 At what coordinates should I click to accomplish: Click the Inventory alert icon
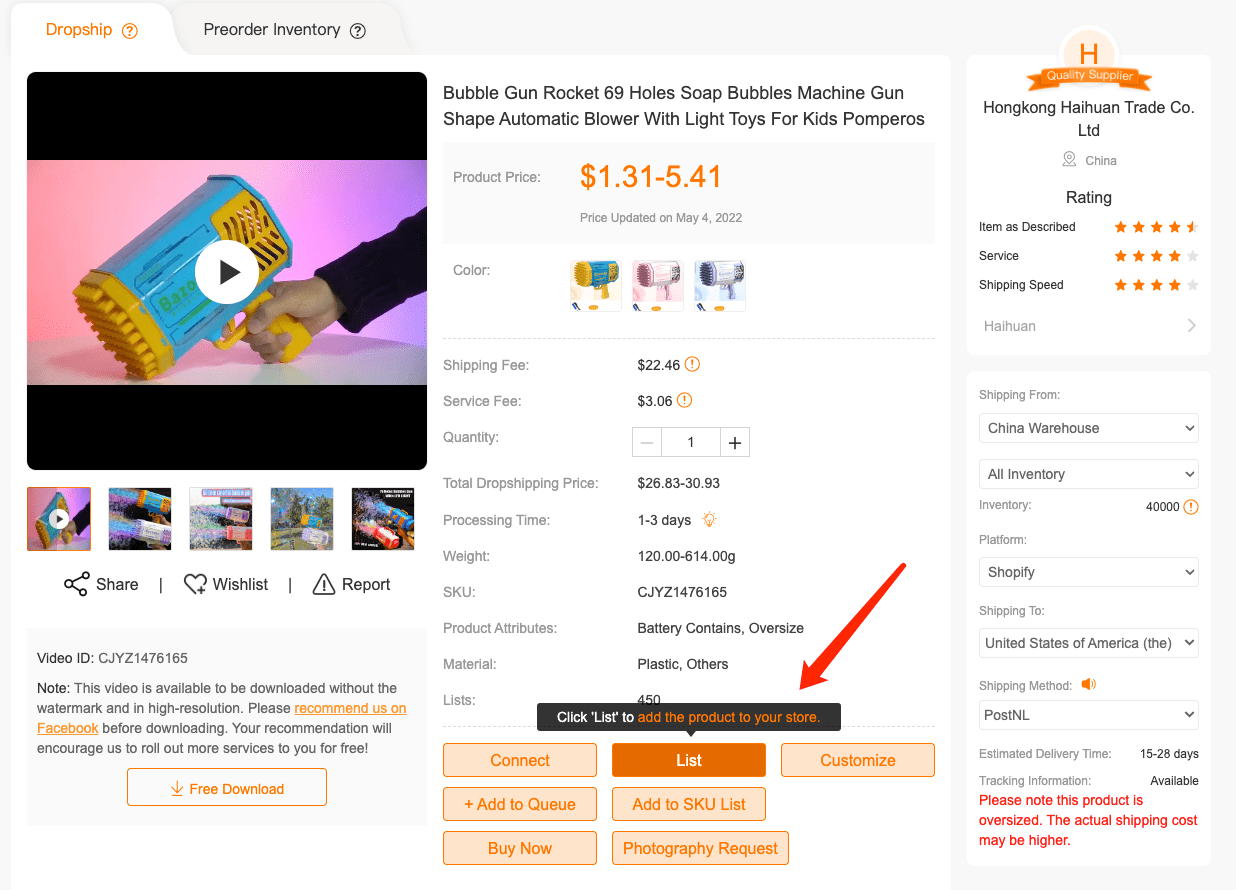1190,507
